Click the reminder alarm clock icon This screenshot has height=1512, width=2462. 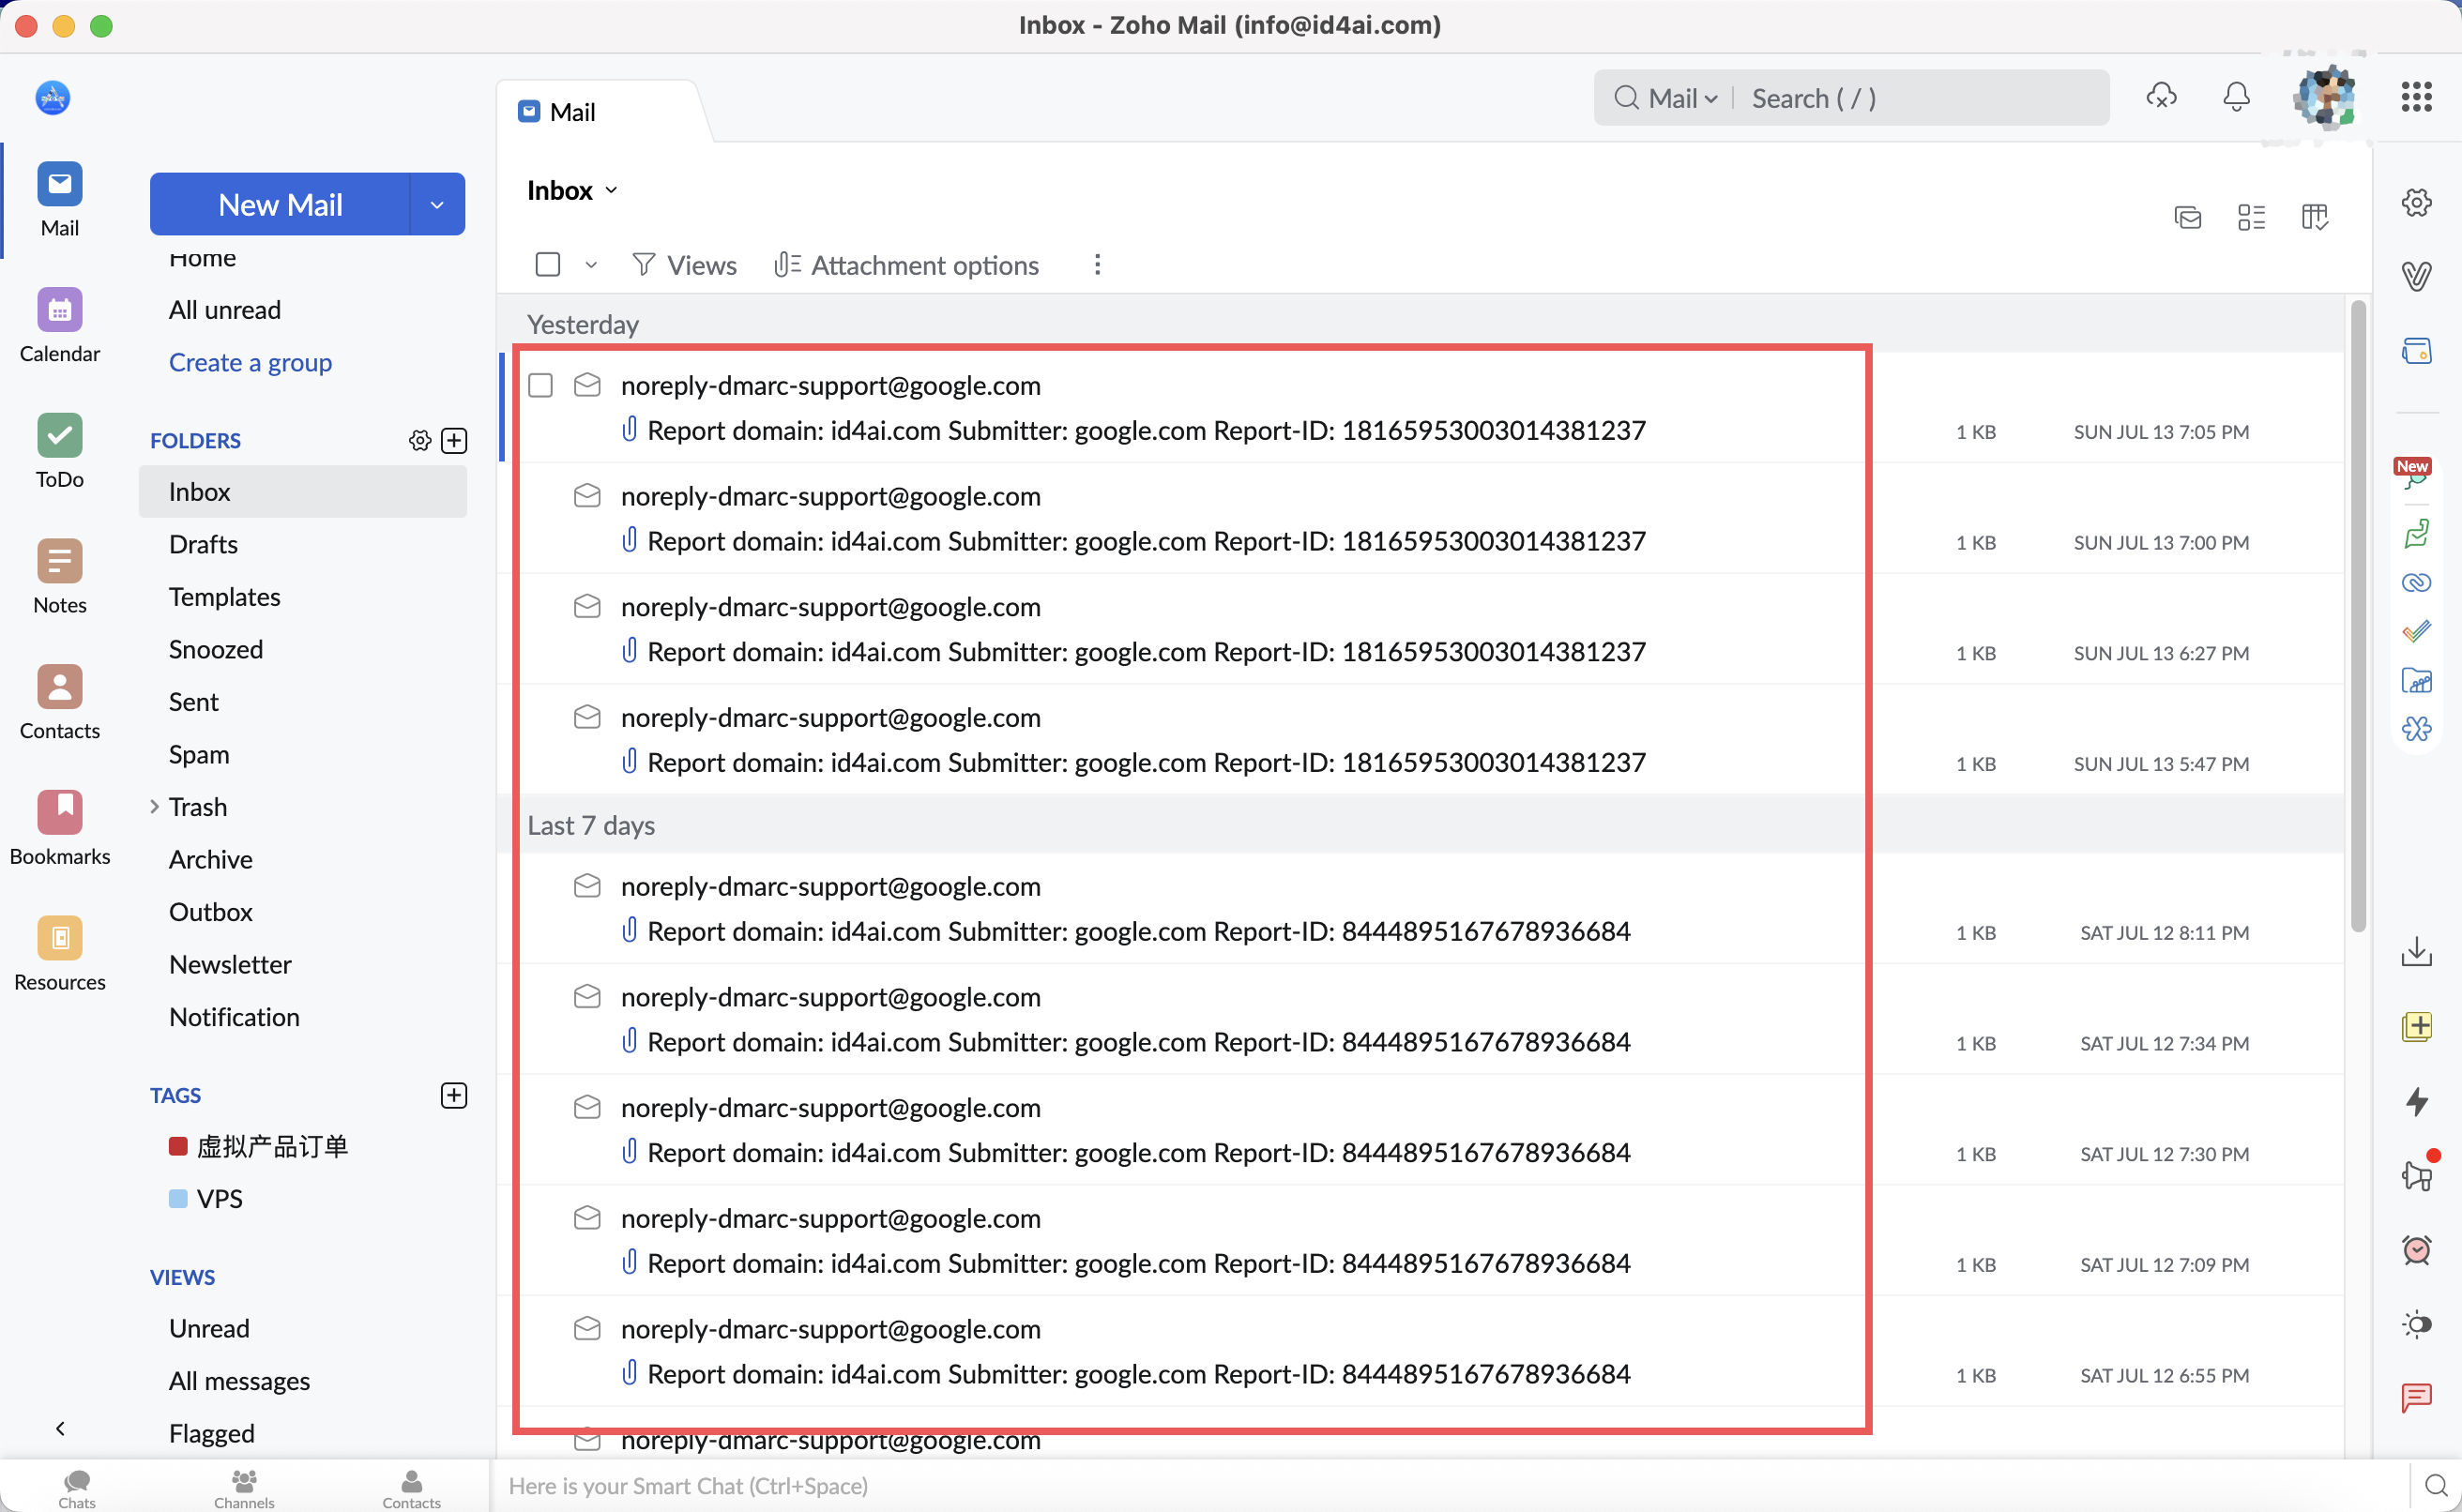point(2416,1250)
